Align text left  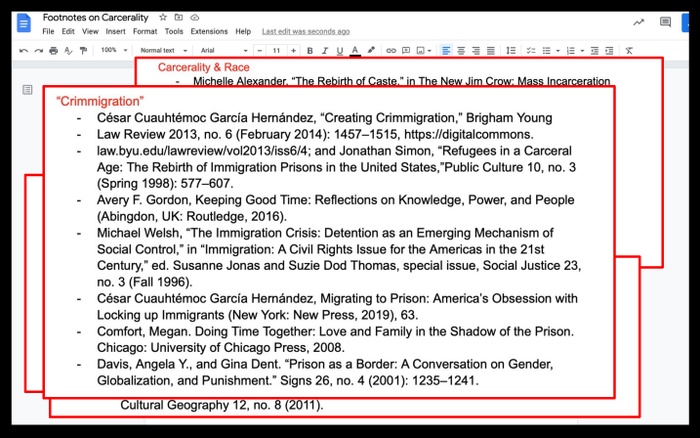446,51
